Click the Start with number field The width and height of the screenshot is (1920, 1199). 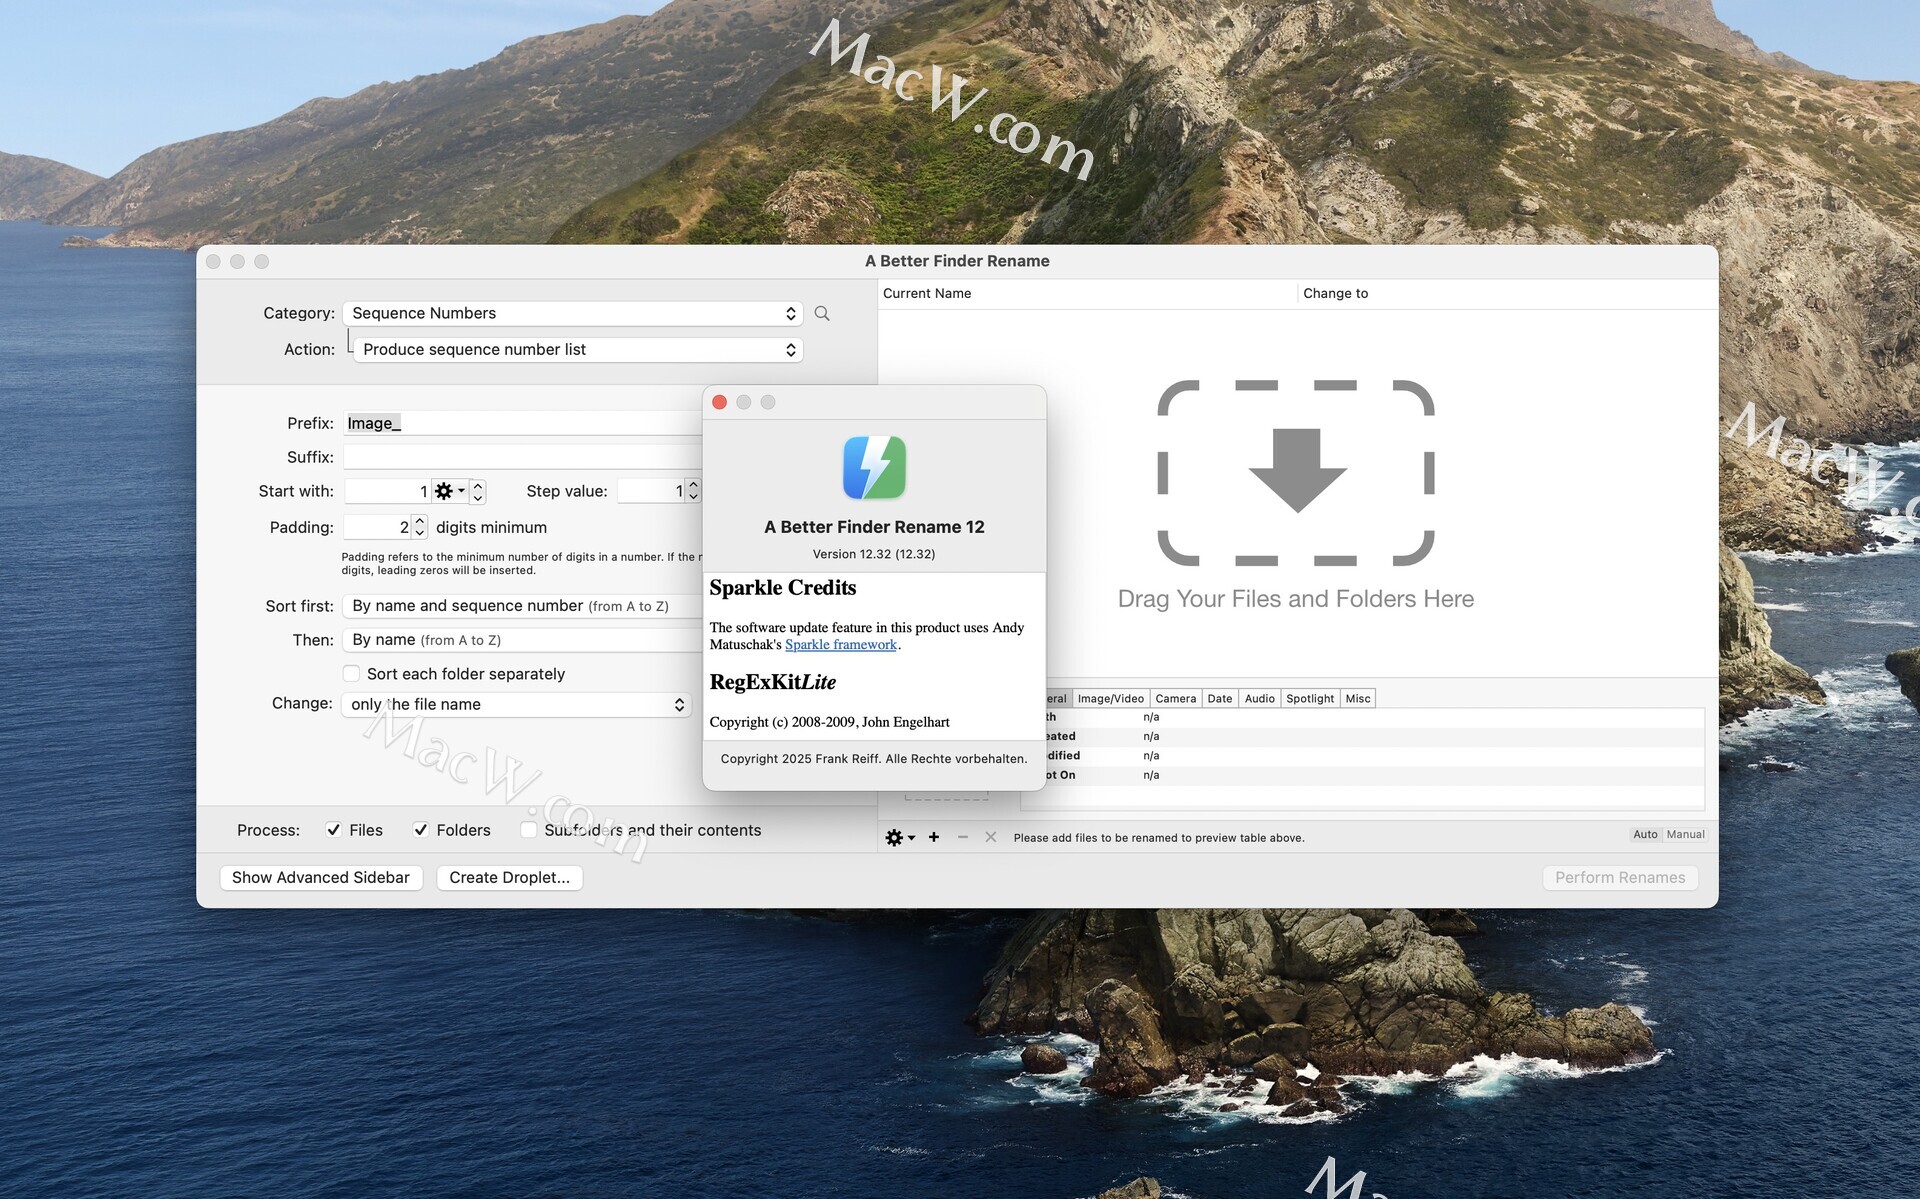click(x=388, y=491)
